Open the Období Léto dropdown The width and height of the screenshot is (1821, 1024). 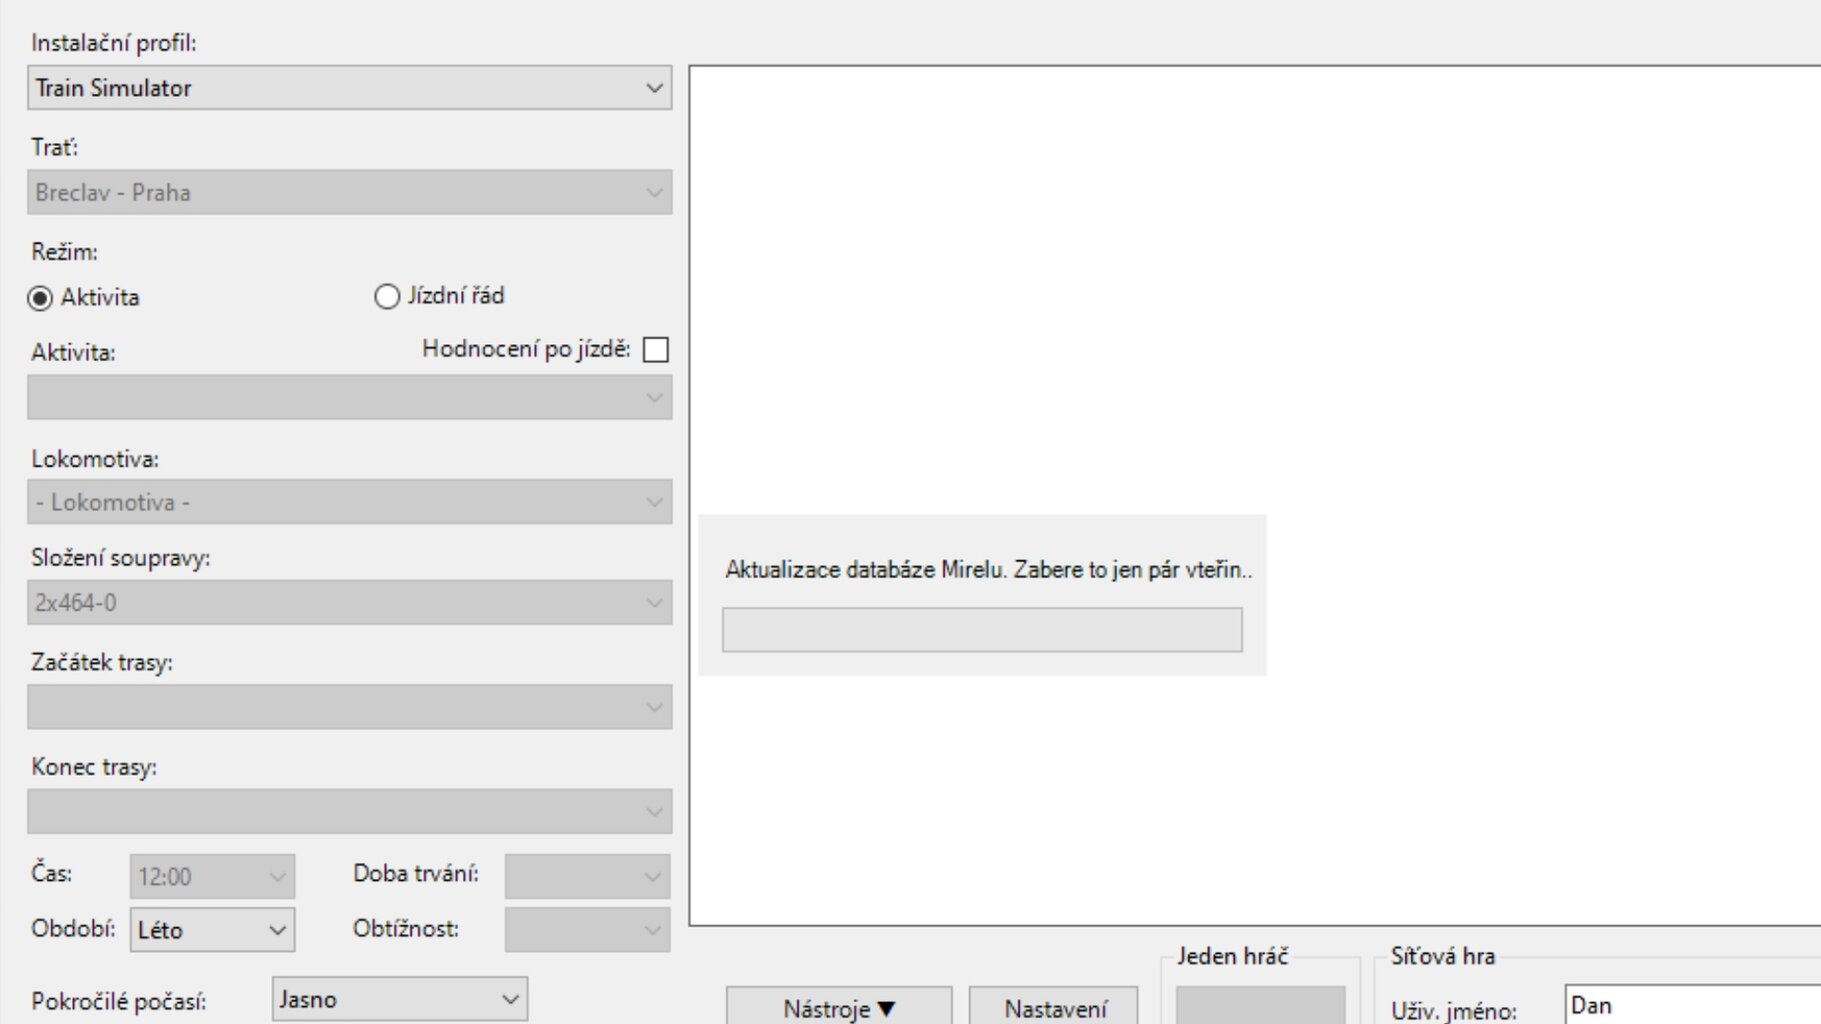click(212, 930)
